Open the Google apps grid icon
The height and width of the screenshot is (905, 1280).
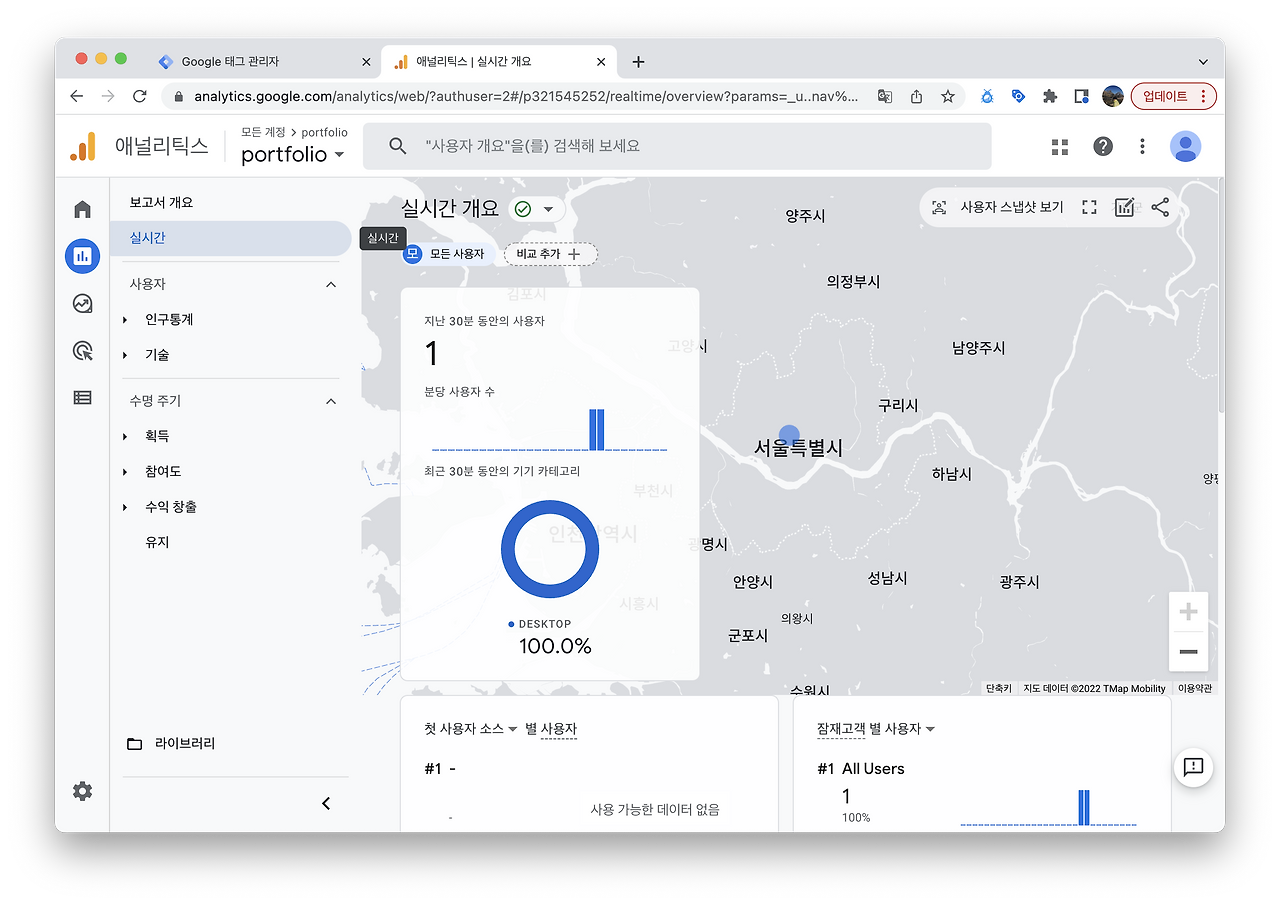click(1060, 147)
